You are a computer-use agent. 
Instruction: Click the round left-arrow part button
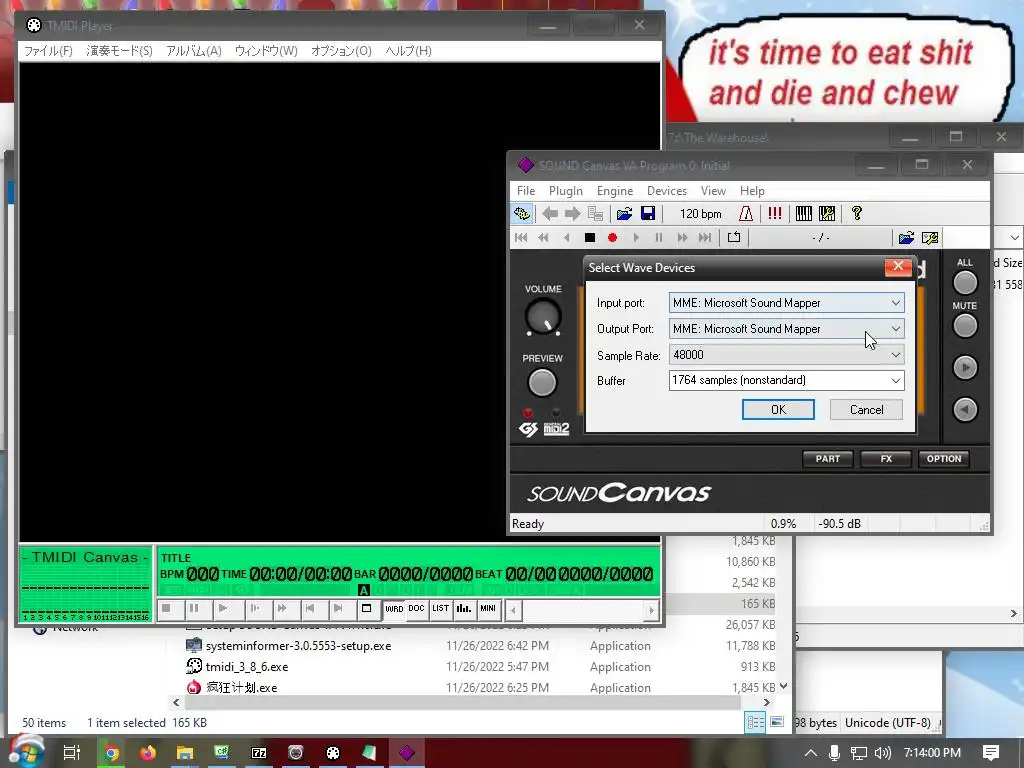(965, 409)
